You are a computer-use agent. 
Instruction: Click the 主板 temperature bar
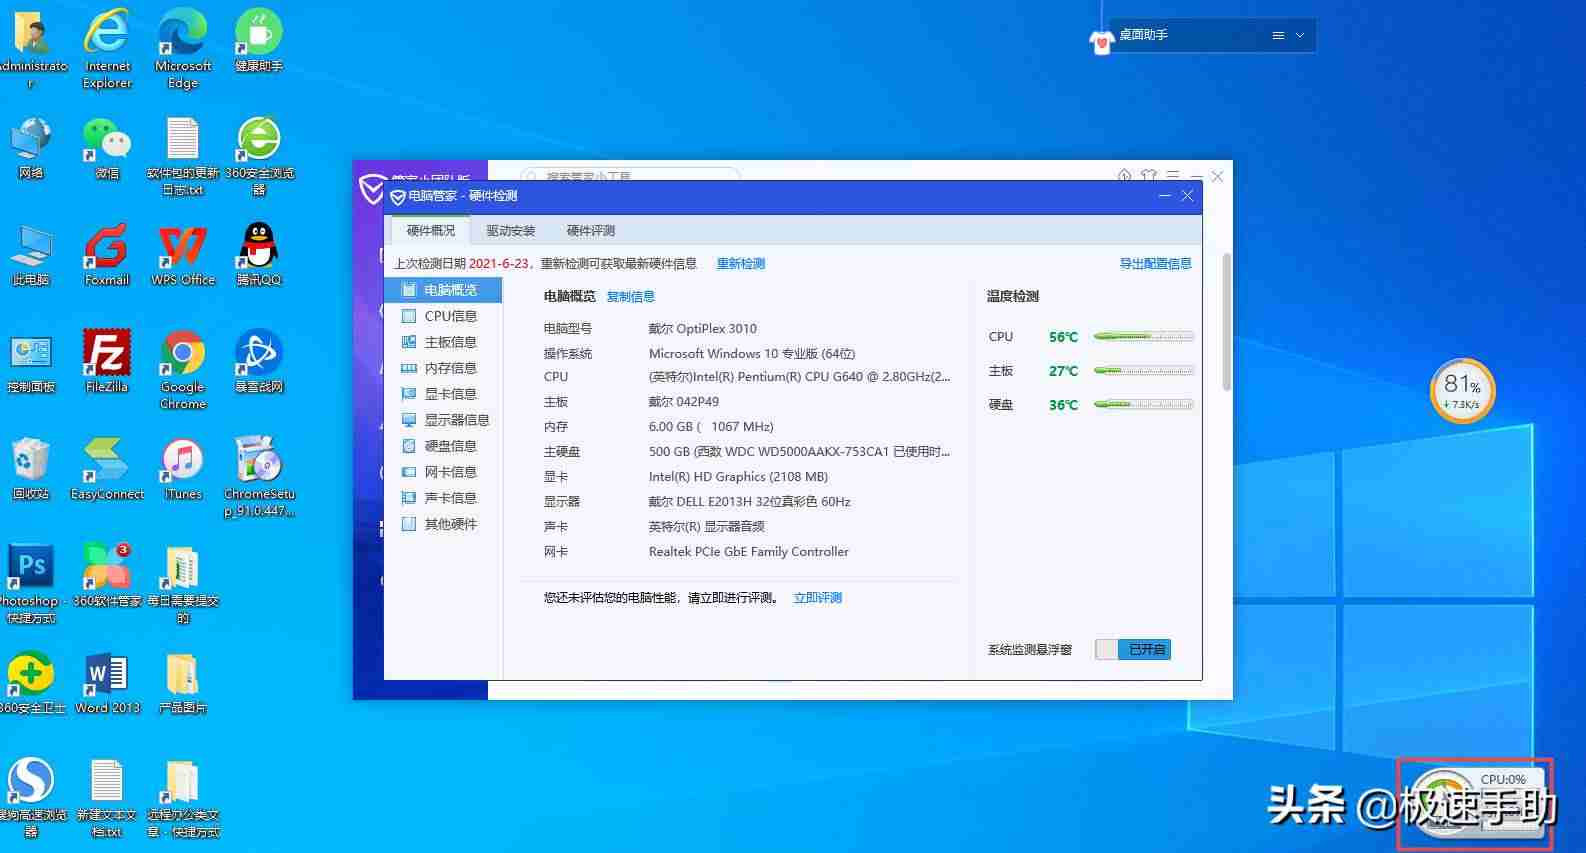1143,371
